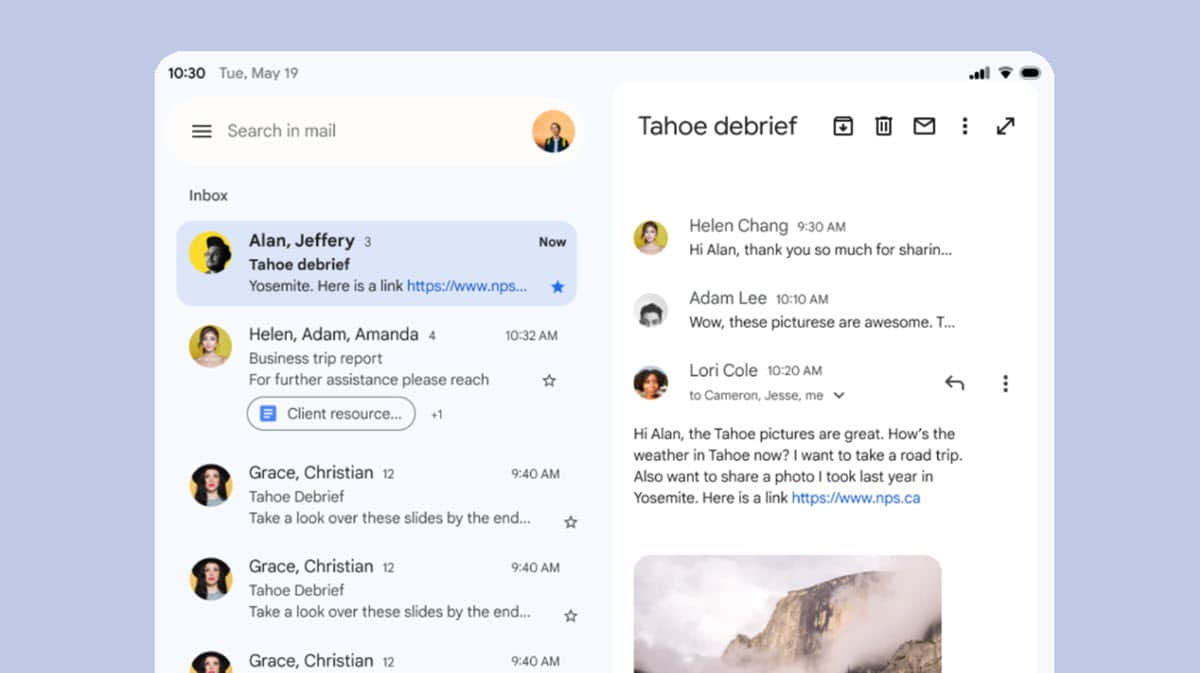Open the nps.ca link in Lori's message
Image resolution: width=1200 pixels, height=673 pixels.
pos(856,497)
